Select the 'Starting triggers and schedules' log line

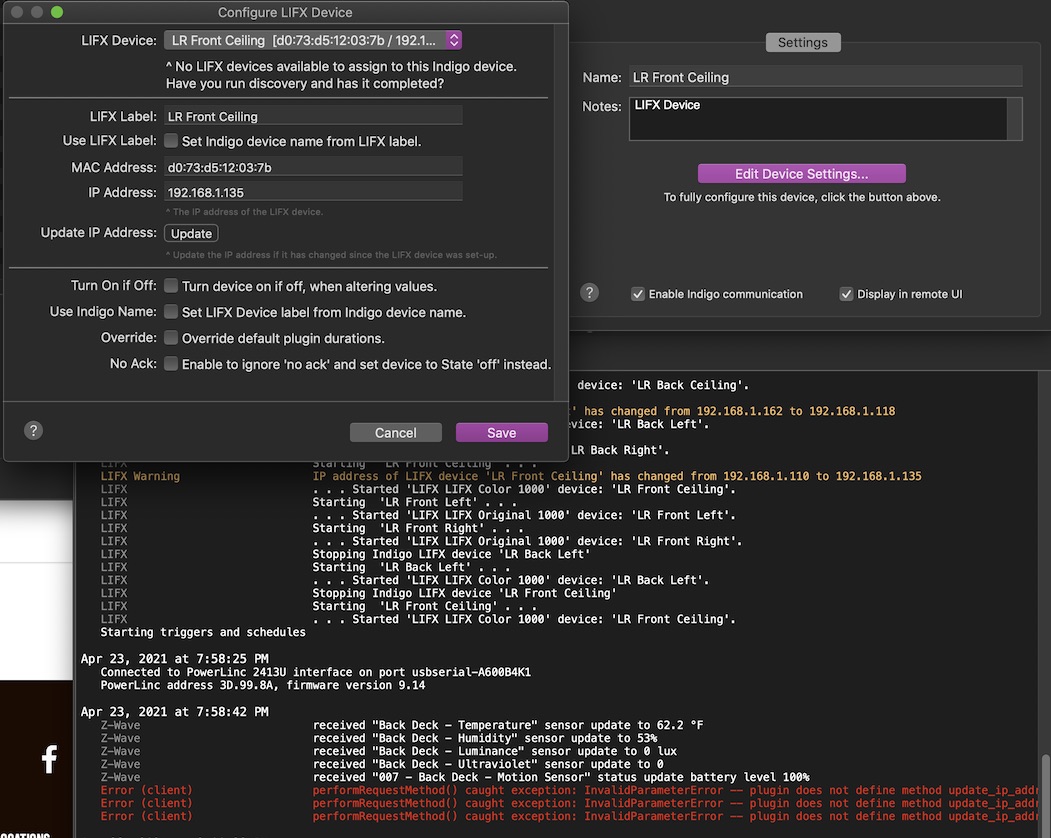click(203, 632)
